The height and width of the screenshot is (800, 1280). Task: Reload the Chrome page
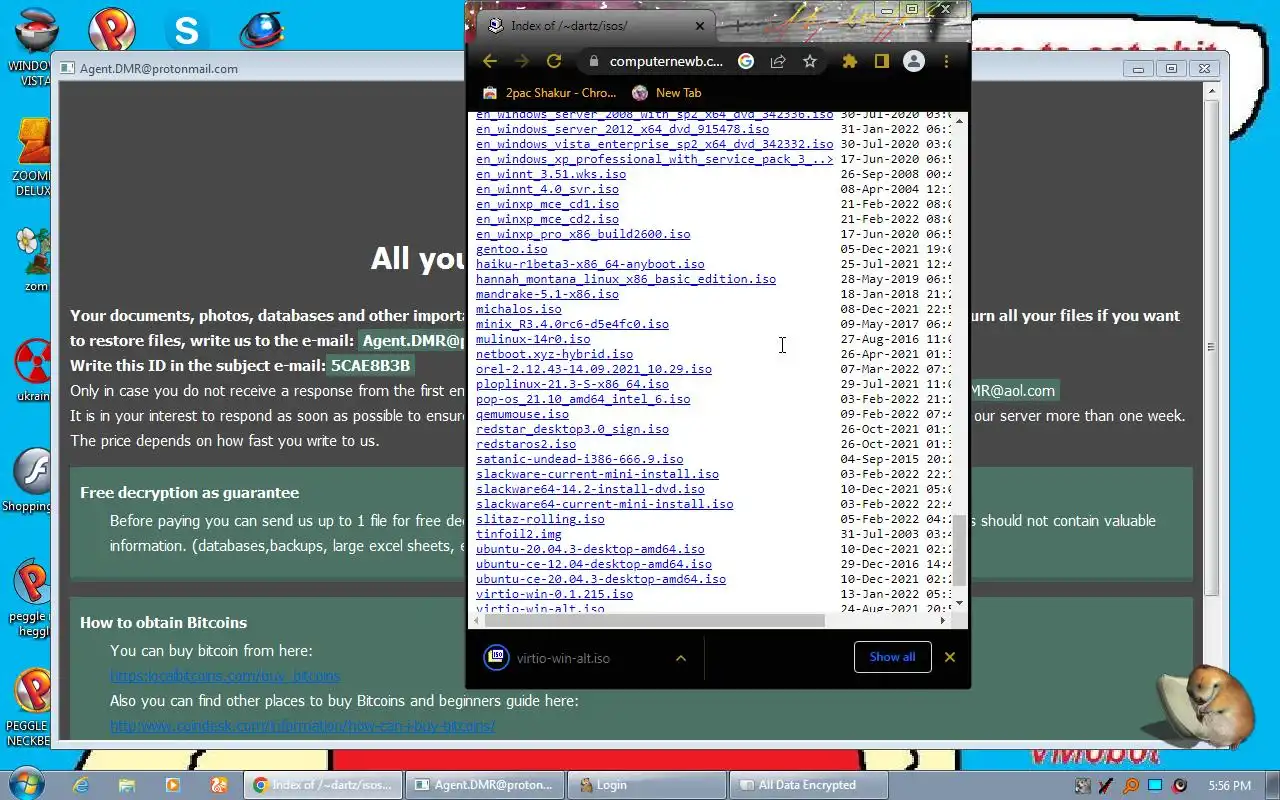click(x=554, y=61)
